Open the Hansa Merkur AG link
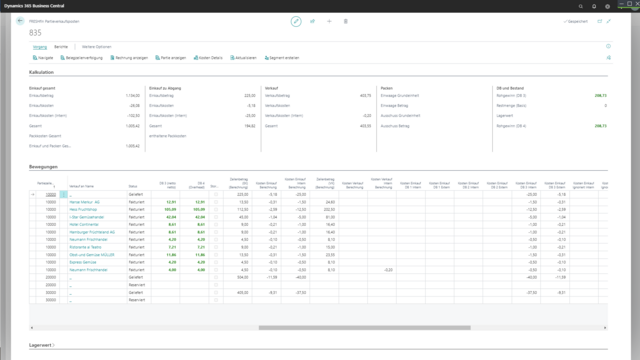This screenshot has height=360, width=640. coord(84,202)
